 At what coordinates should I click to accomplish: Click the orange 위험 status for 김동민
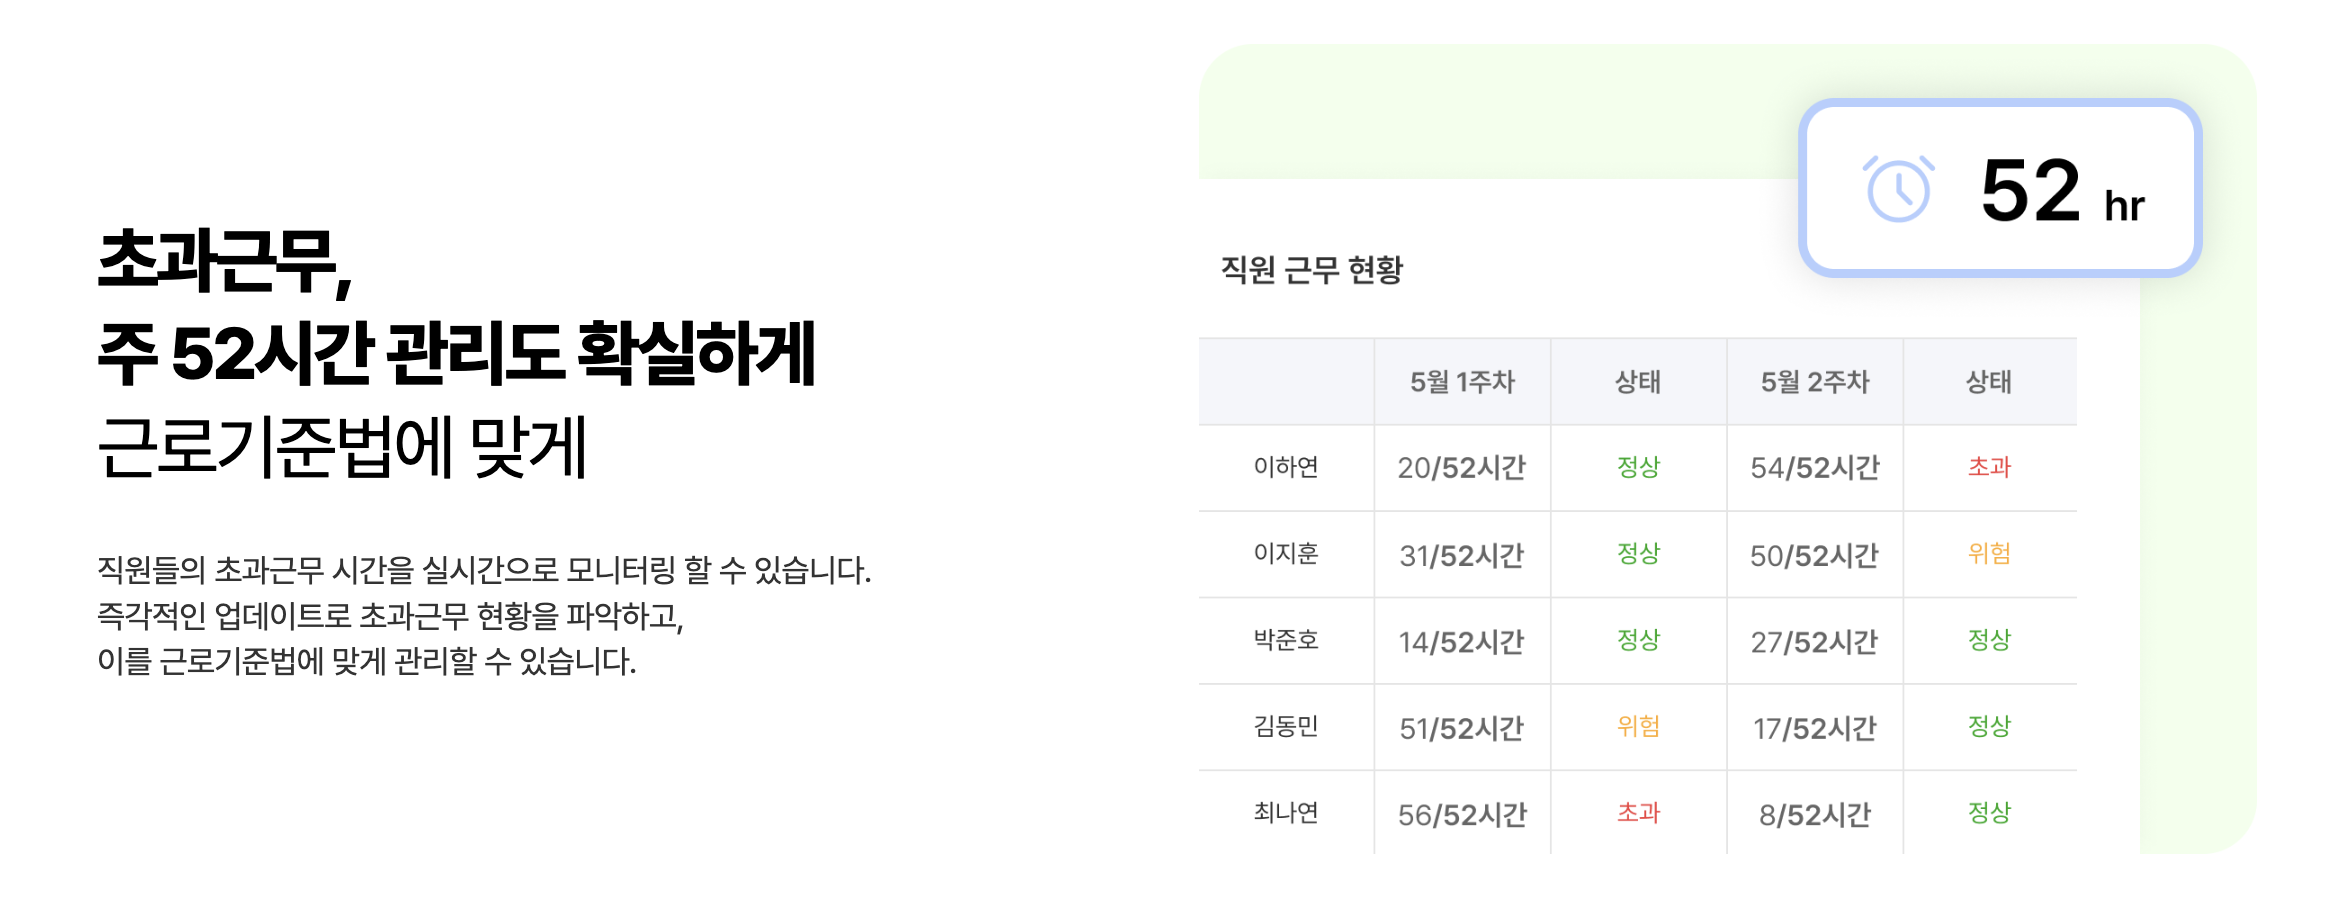pos(1638,727)
